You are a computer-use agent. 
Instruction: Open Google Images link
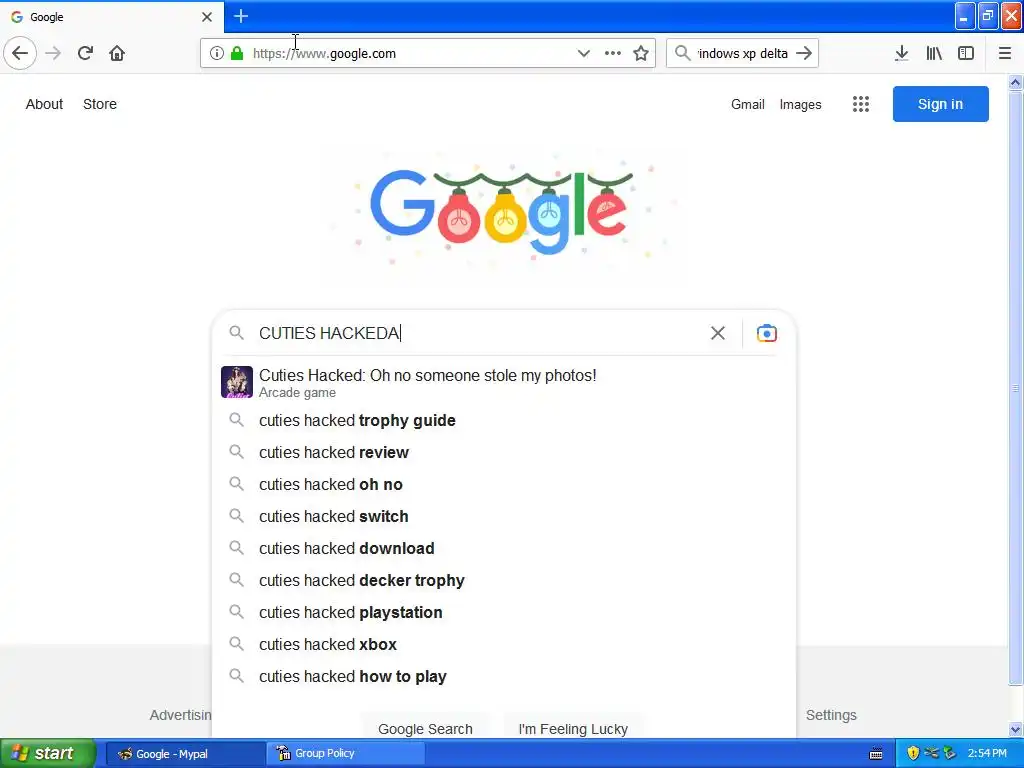[x=801, y=104]
